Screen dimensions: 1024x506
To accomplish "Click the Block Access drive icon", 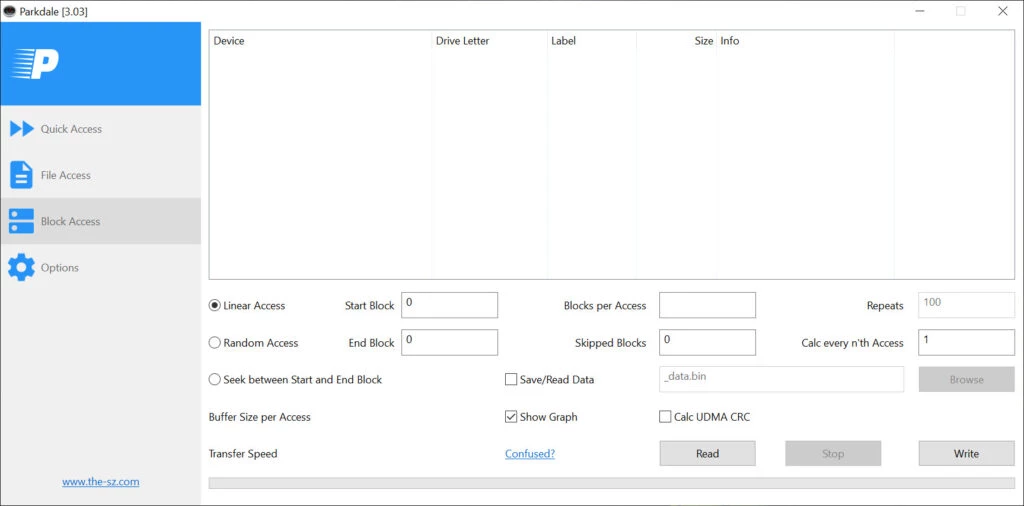I will pos(21,221).
